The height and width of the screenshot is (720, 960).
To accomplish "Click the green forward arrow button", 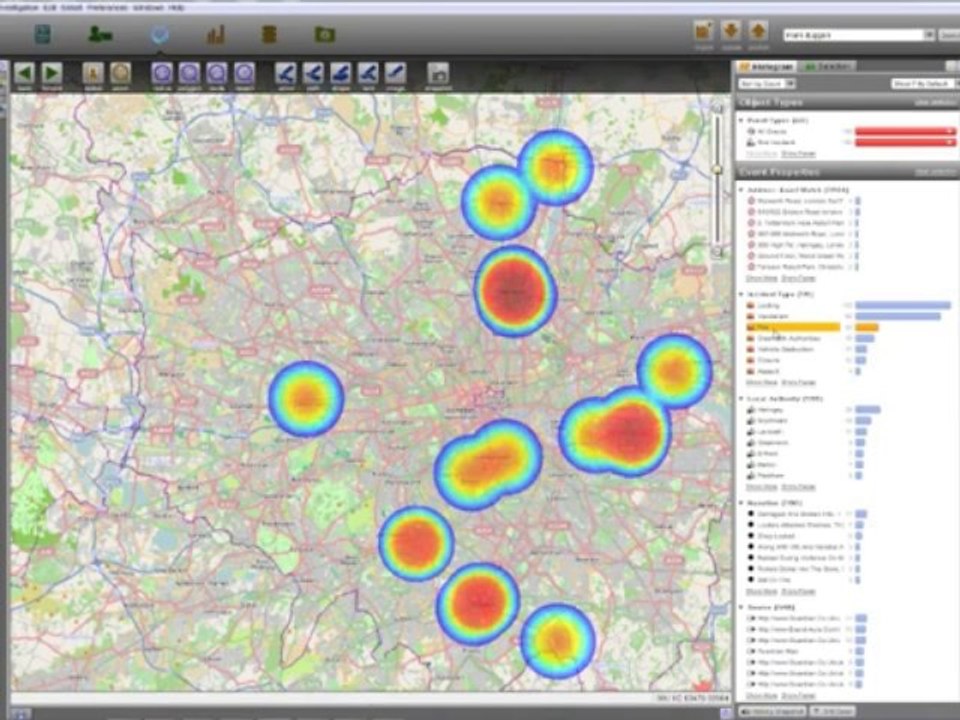I will (x=51, y=73).
